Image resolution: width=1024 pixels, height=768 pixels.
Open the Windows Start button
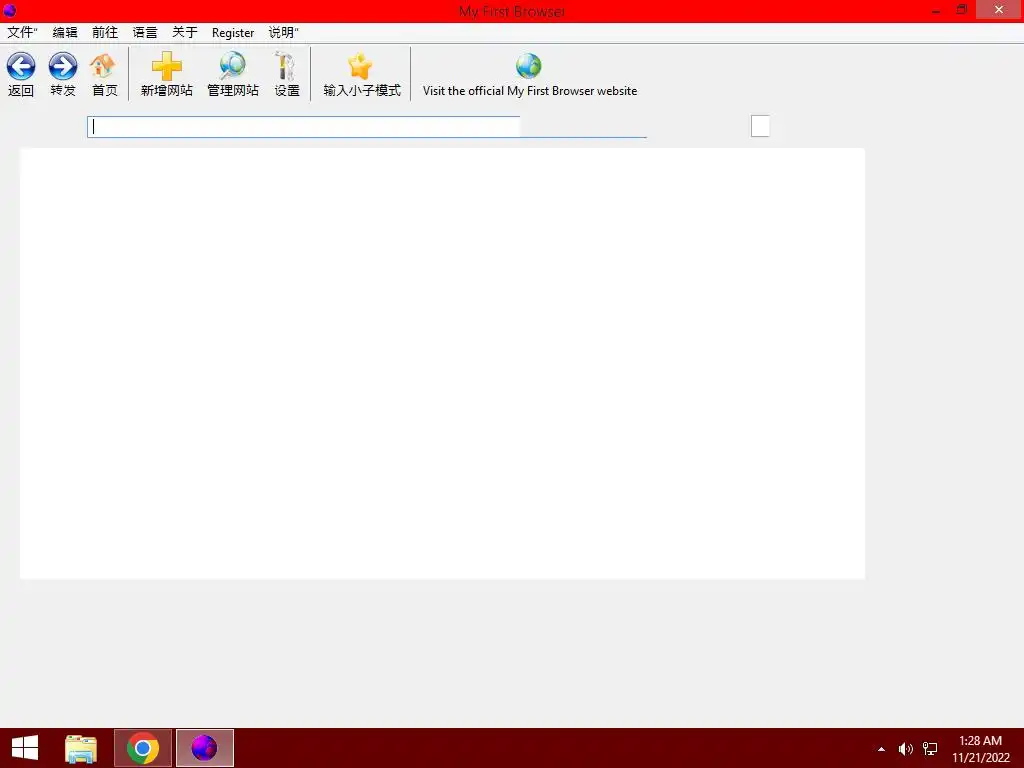(25, 748)
